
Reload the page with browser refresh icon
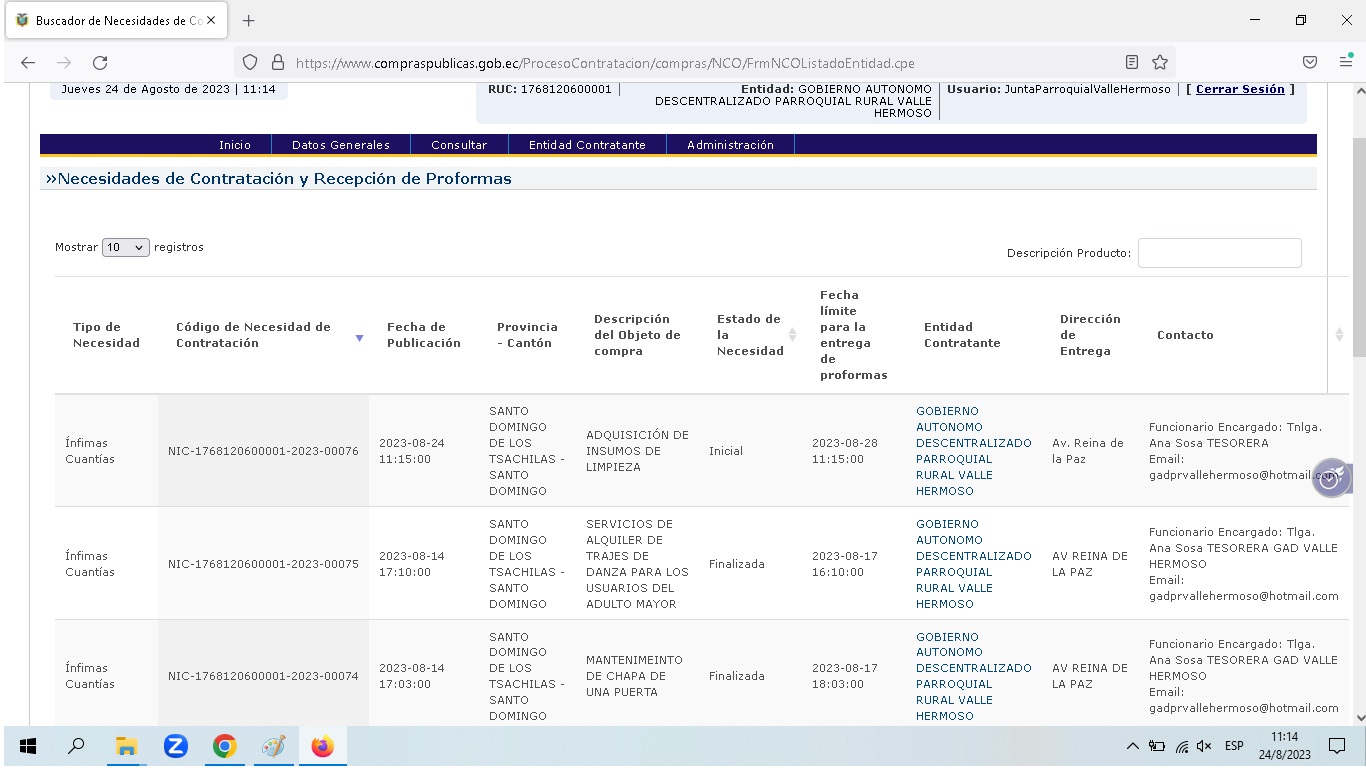(100, 62)
